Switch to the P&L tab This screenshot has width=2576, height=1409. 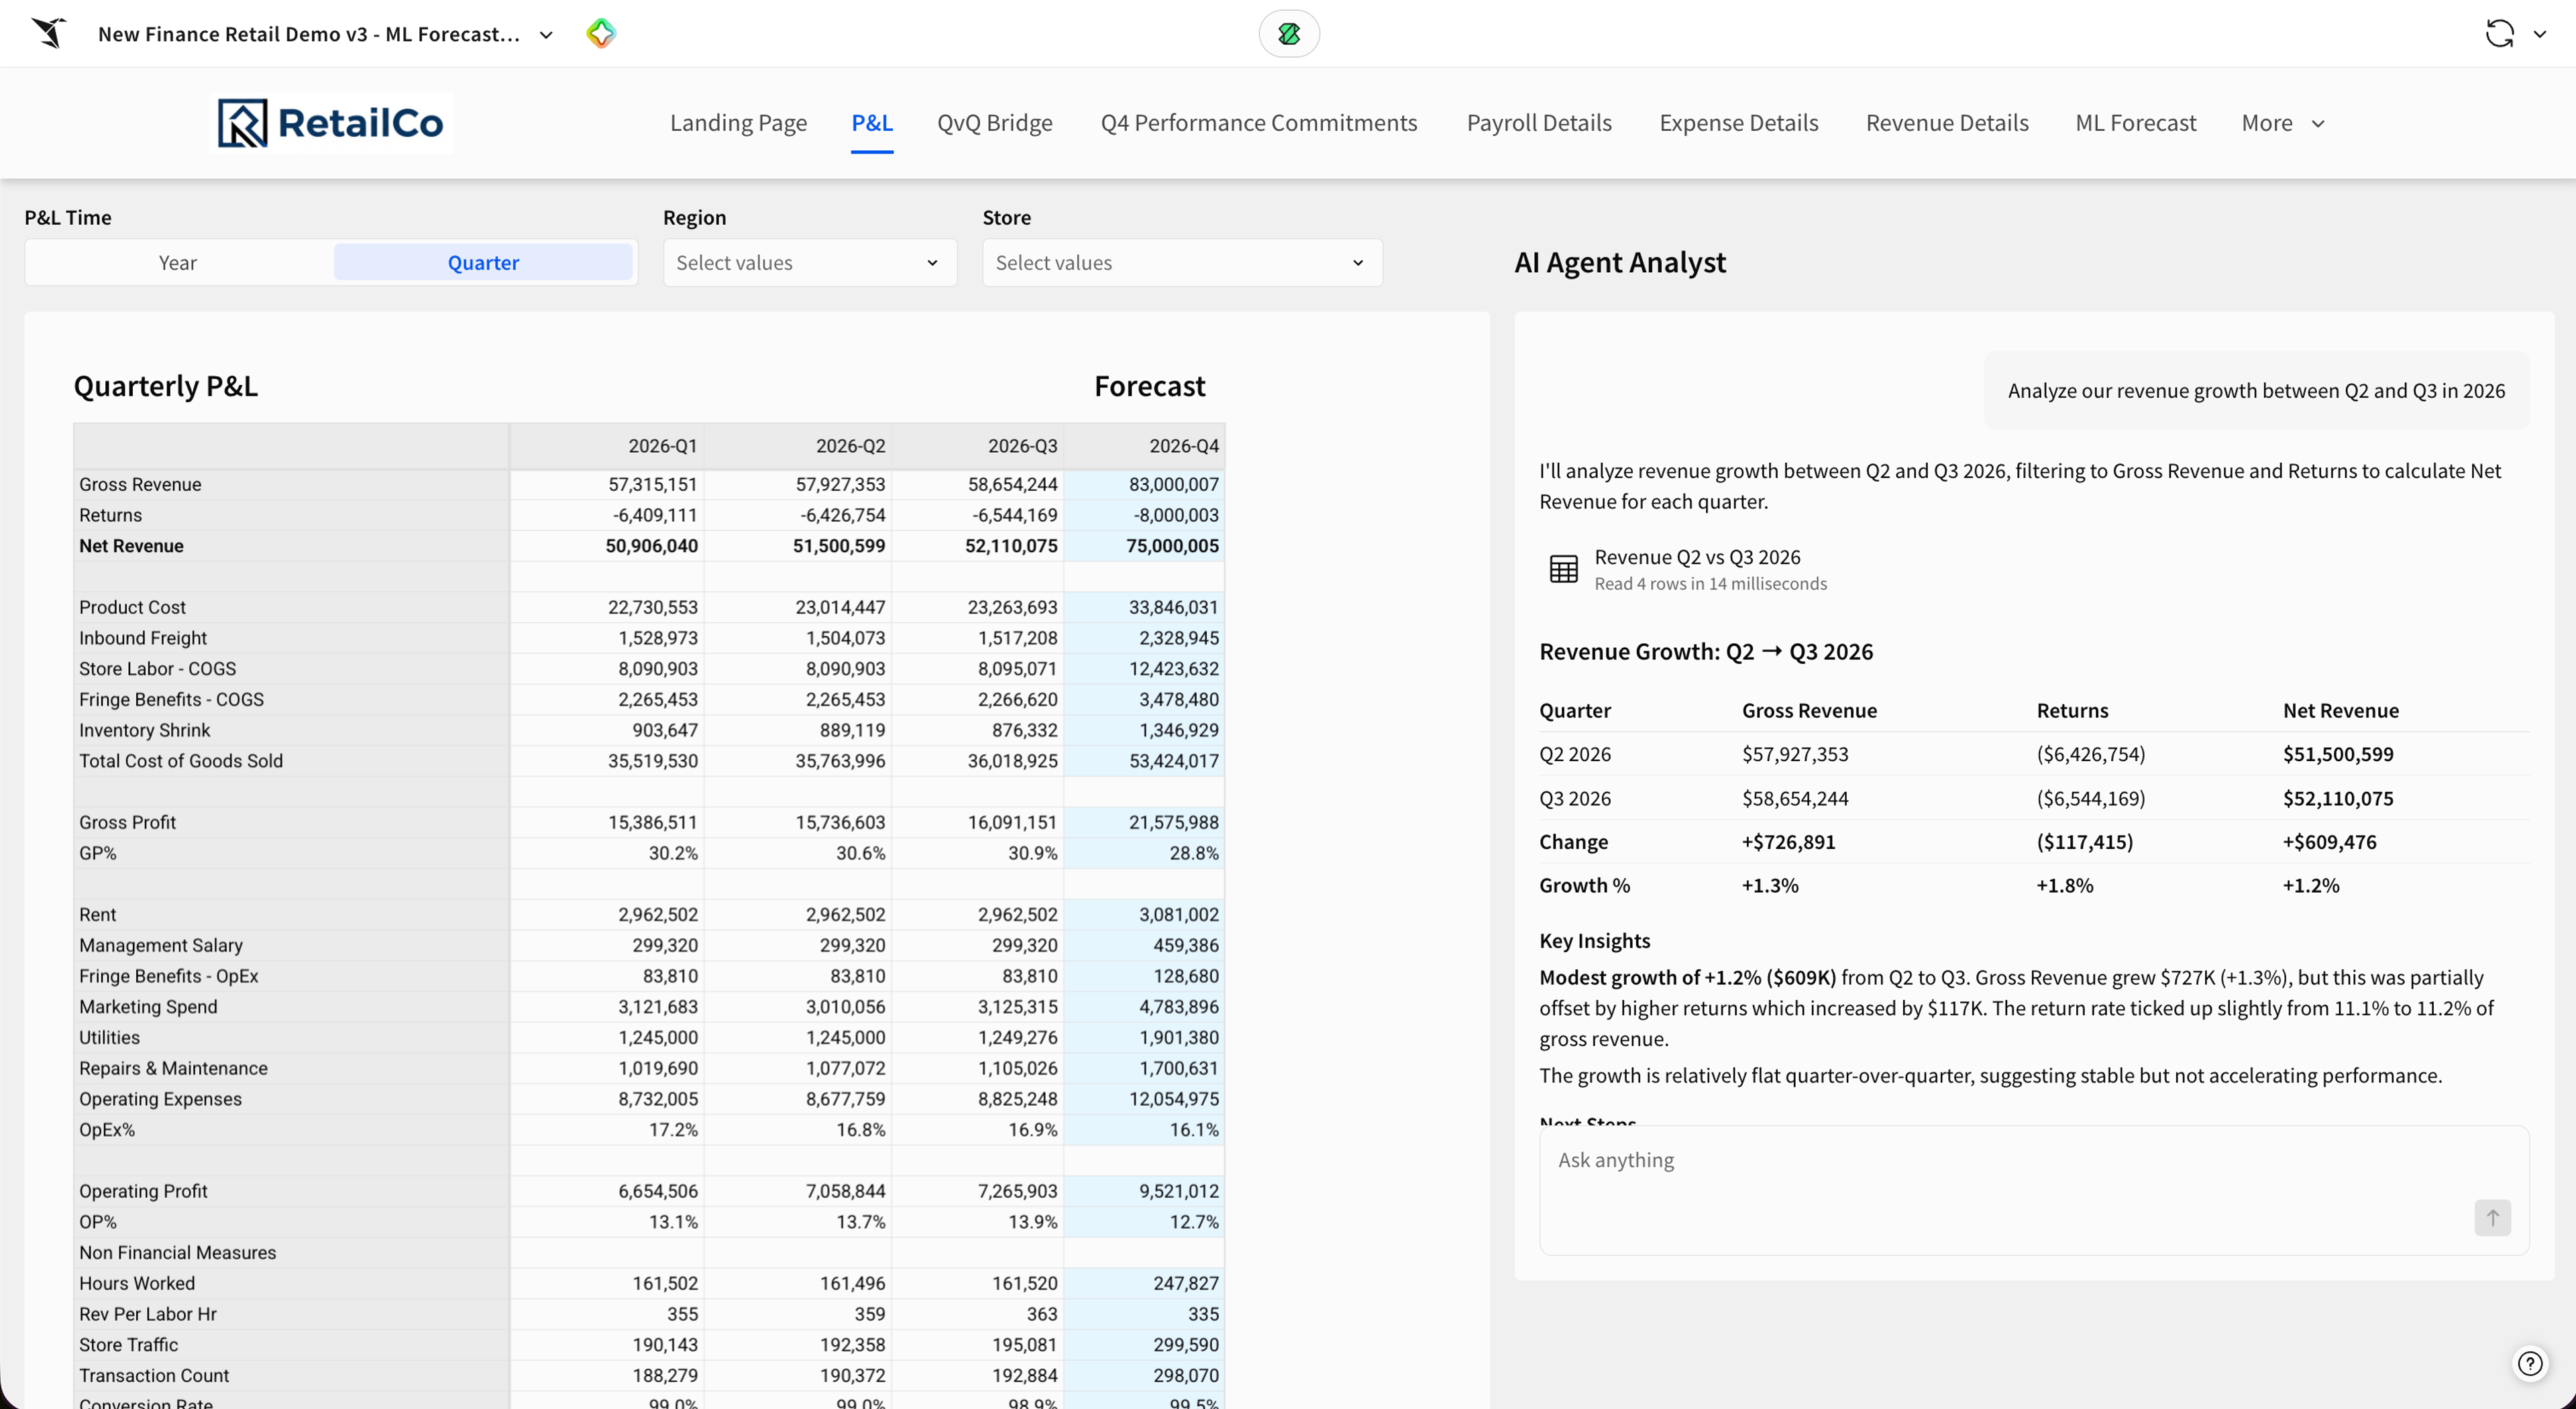tap(872, 123)
